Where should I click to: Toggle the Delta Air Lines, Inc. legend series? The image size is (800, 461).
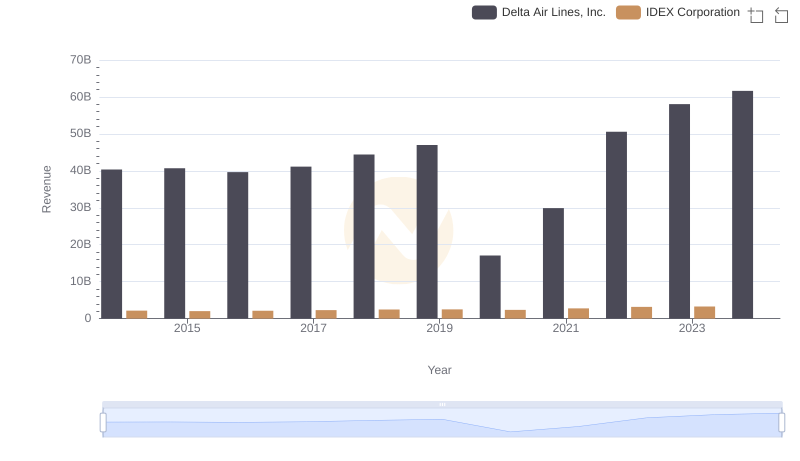[539, 12]
